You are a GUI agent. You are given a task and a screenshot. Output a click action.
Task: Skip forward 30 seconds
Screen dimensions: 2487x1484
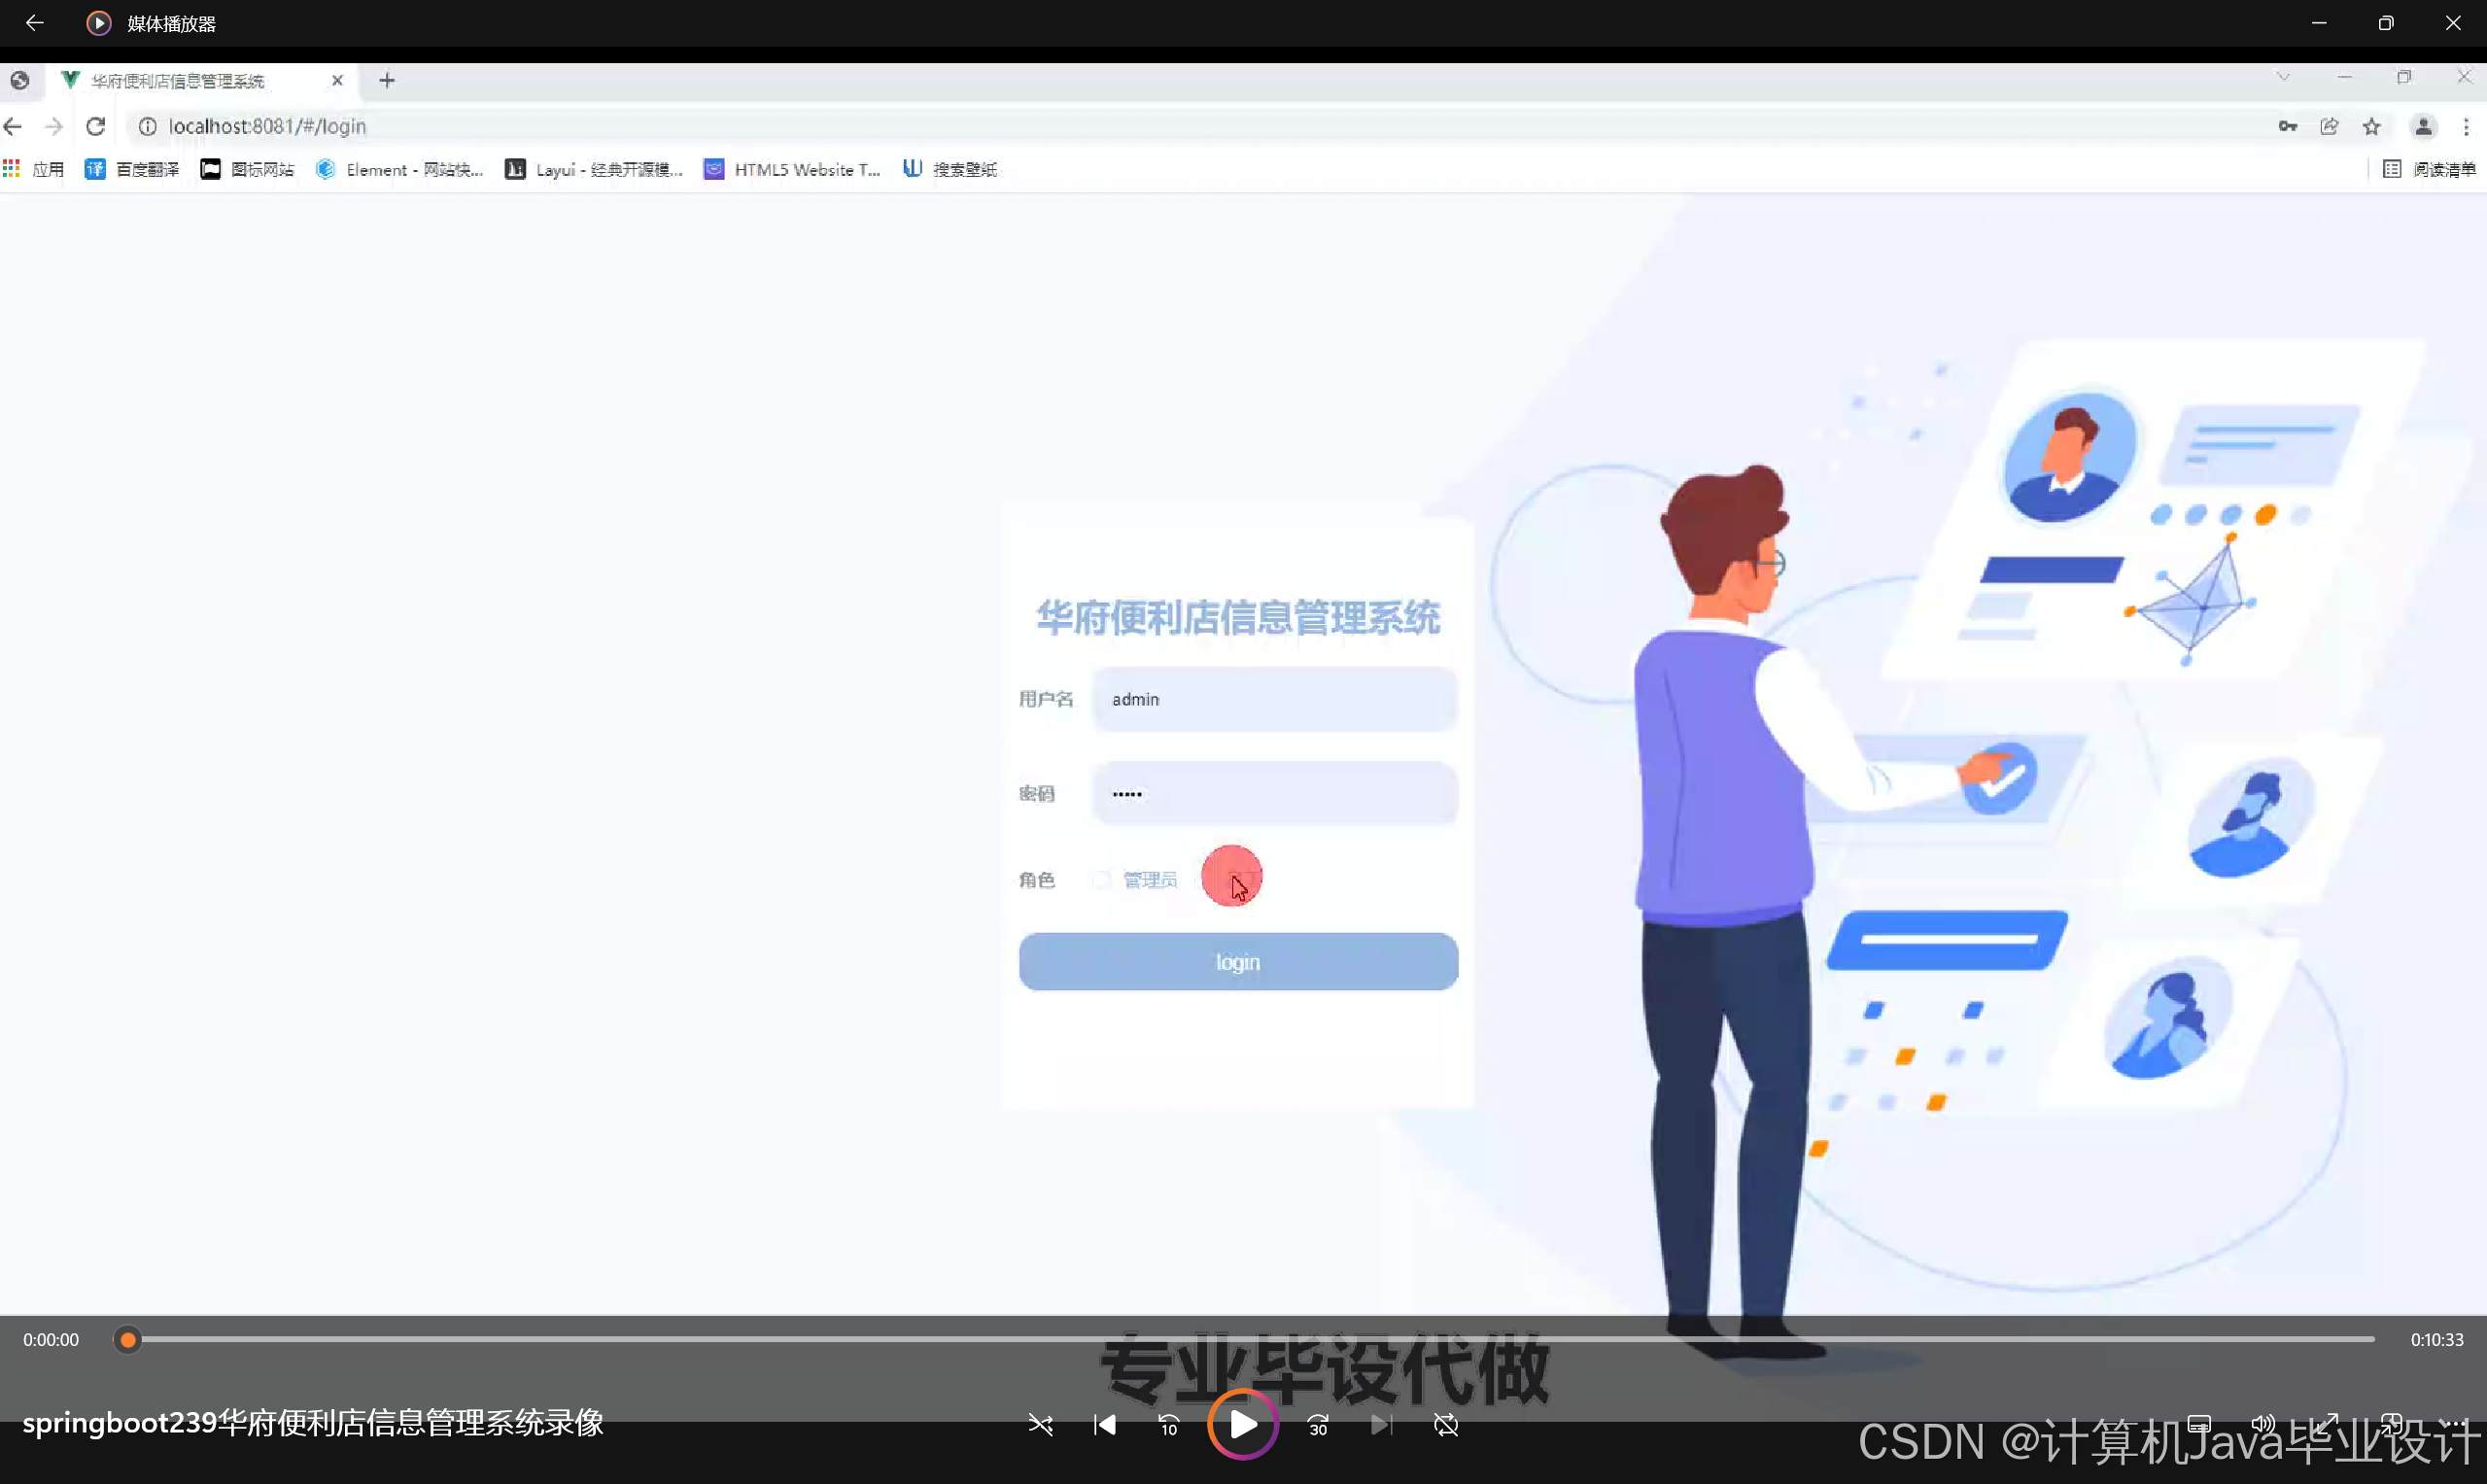click(x=1318, y=1425)
